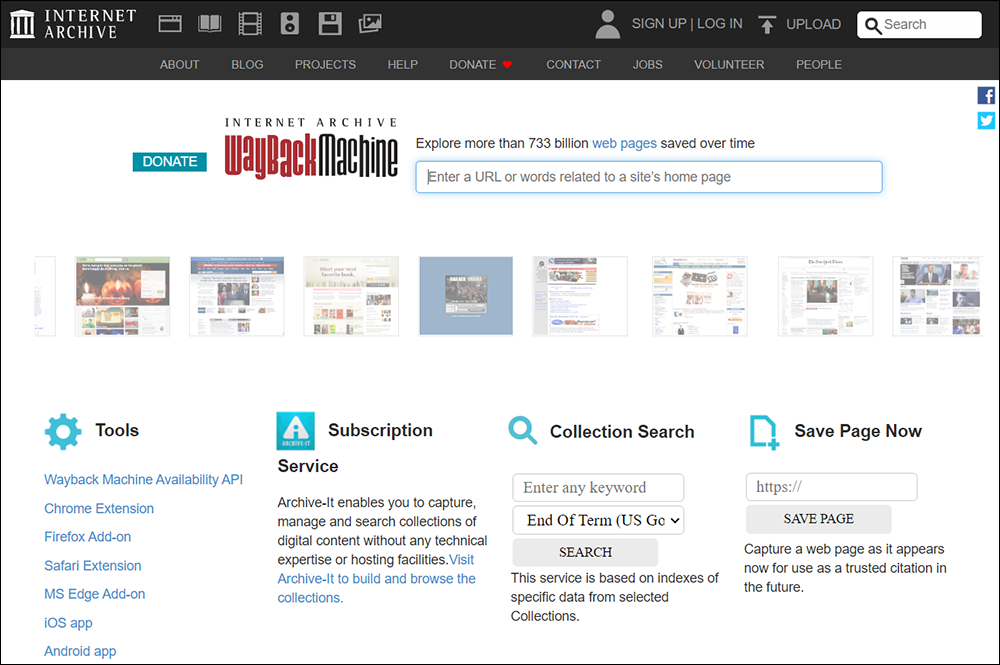Open the Safari Extension link
1000x665 pixels.
[x=92, y=566]
